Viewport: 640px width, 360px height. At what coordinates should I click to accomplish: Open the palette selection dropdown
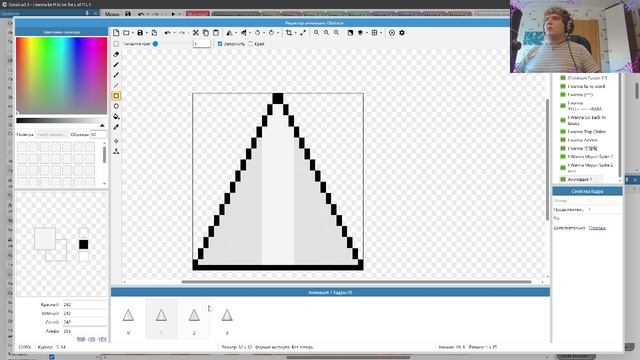51,134
